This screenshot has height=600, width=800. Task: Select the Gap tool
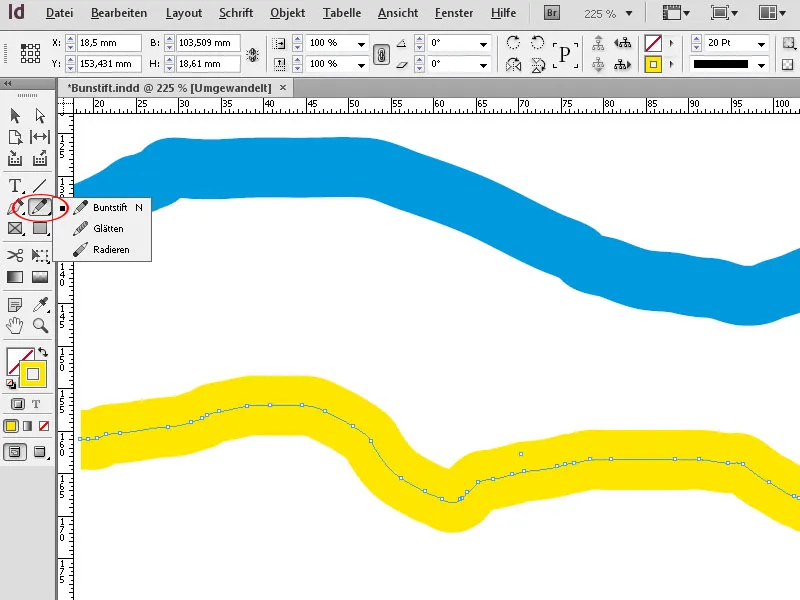(40, 137)
